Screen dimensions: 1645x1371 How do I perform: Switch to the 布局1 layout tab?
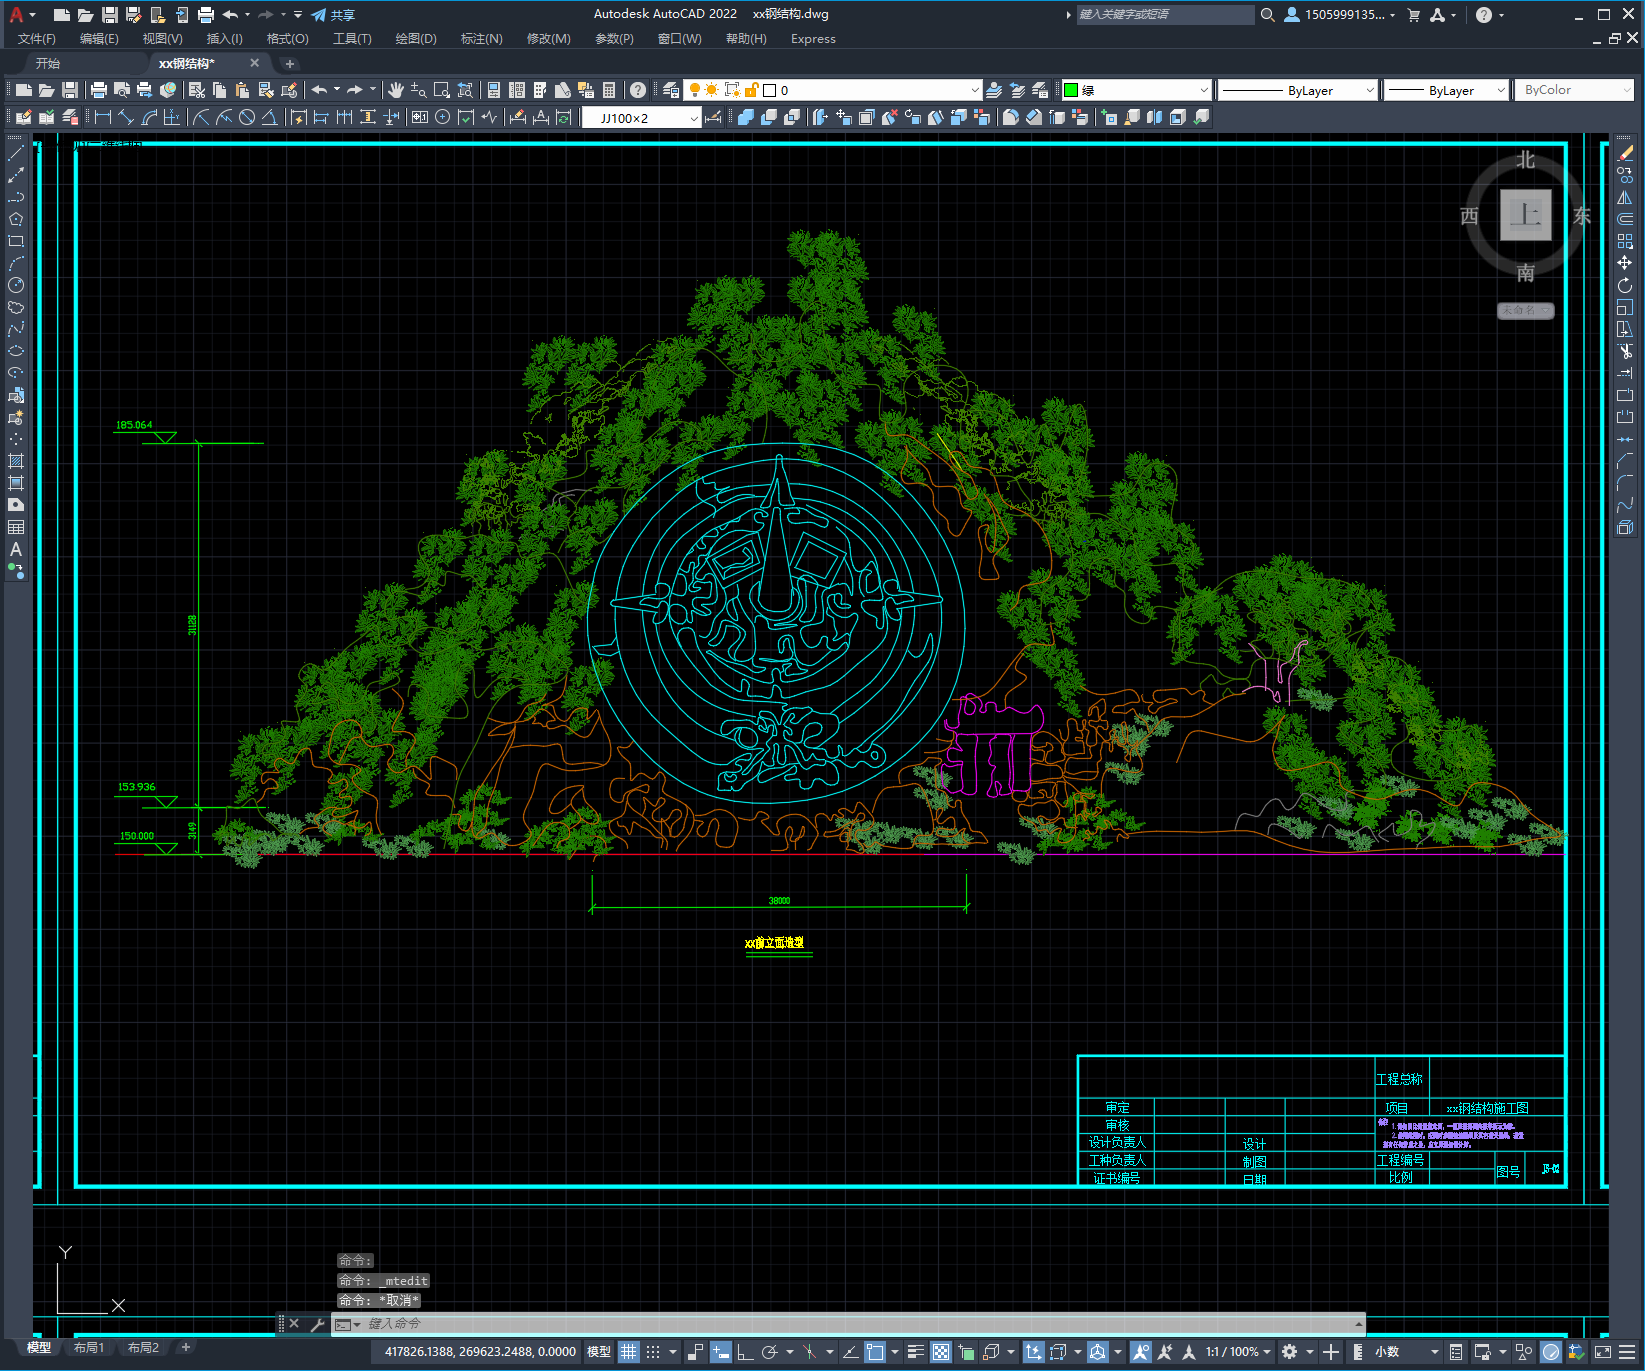coord(88,1347)
